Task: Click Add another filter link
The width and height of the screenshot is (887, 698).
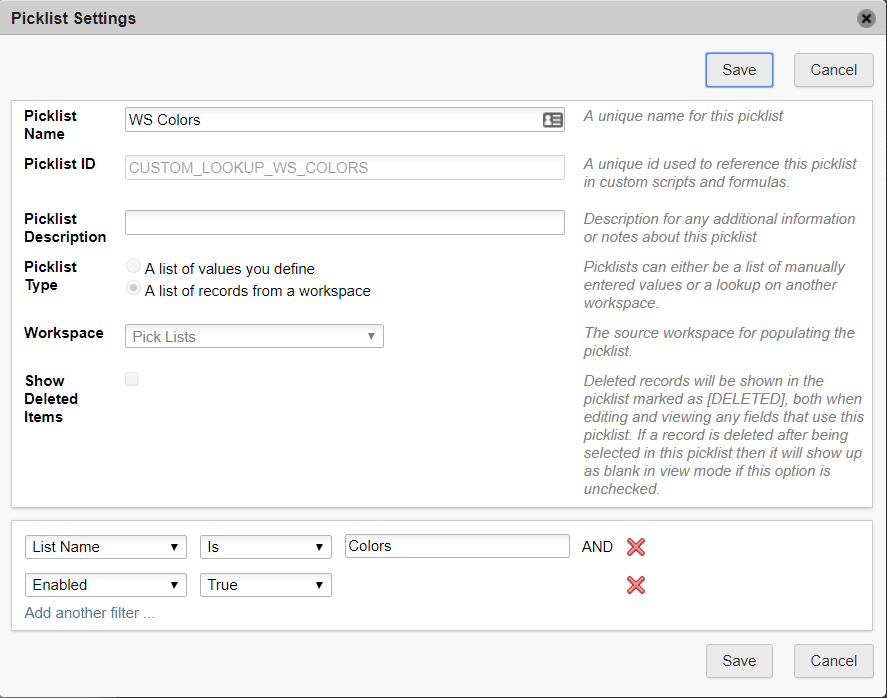Action: pos(89,613)
